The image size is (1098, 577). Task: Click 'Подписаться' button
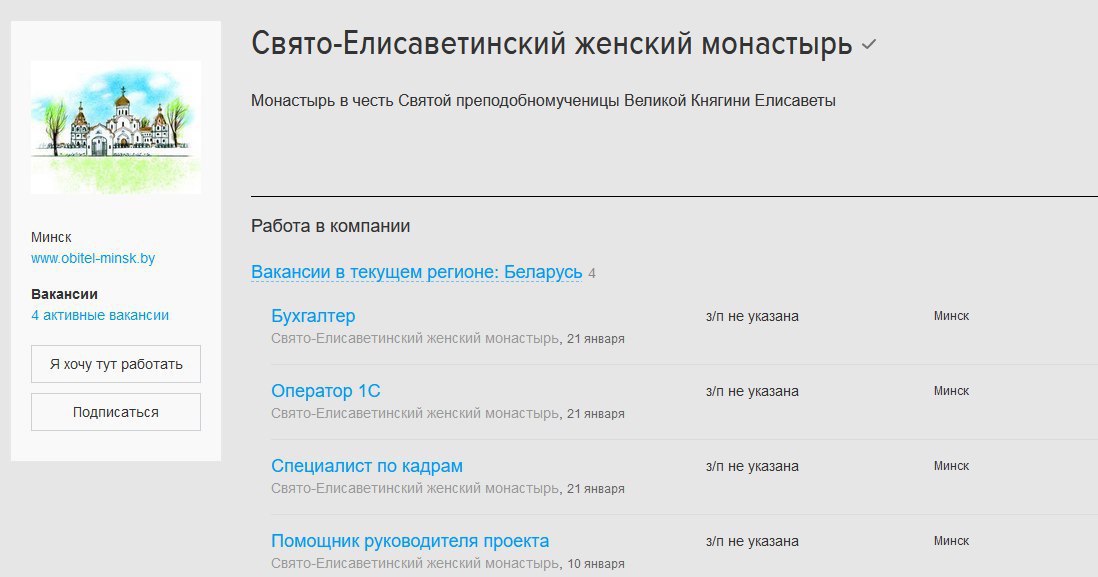[116, 412]
